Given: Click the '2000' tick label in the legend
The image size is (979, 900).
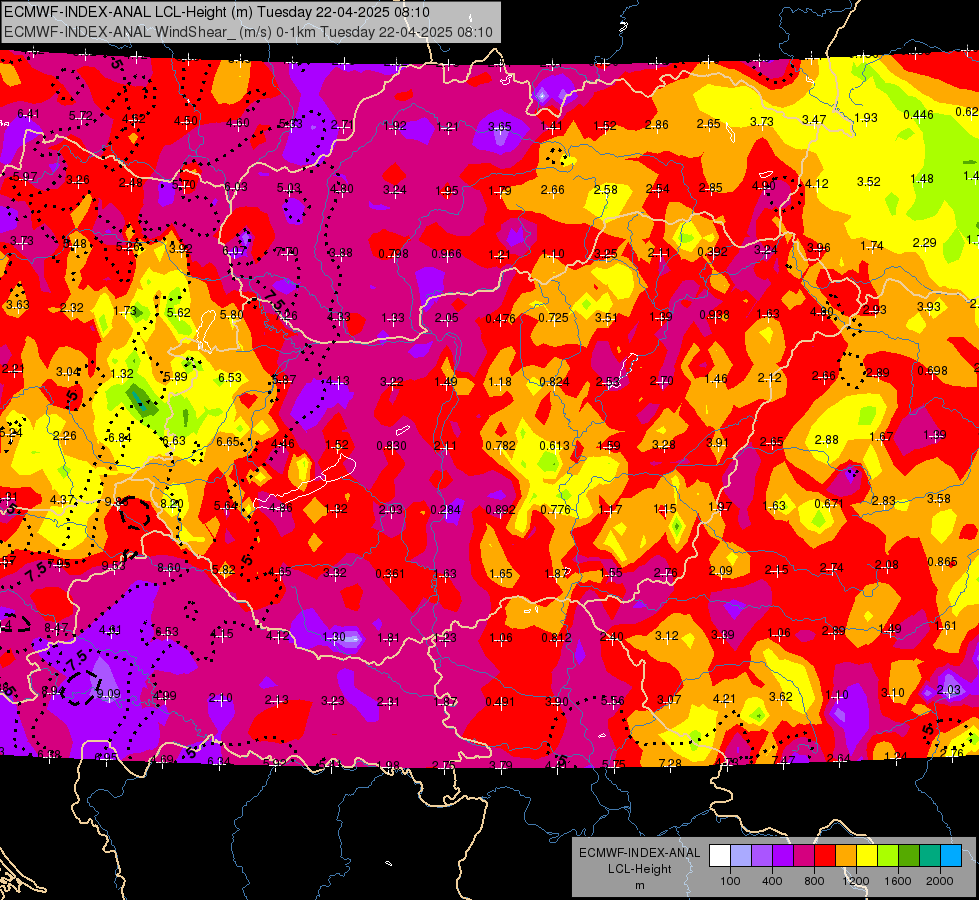Looking at the screenshot, I should 939,881.
